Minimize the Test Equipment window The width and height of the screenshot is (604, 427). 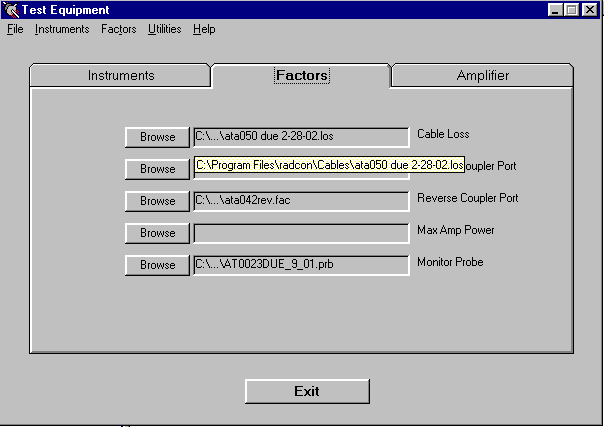coord(556,9)
